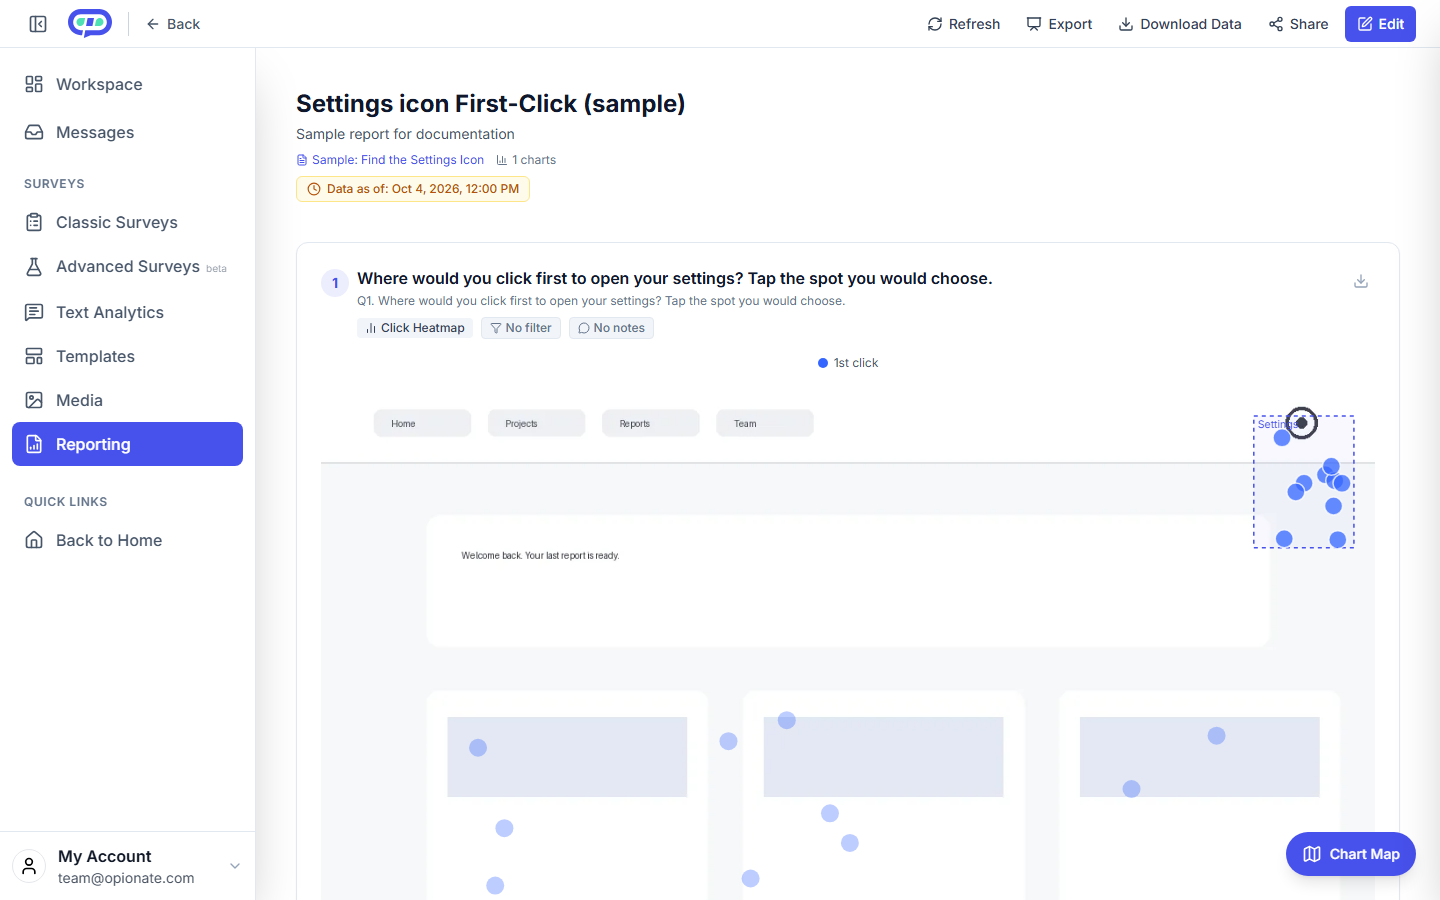Screen dimensions: 1440x900
Task: Click Download Data in the top bar
Action: pos(1180,24)
